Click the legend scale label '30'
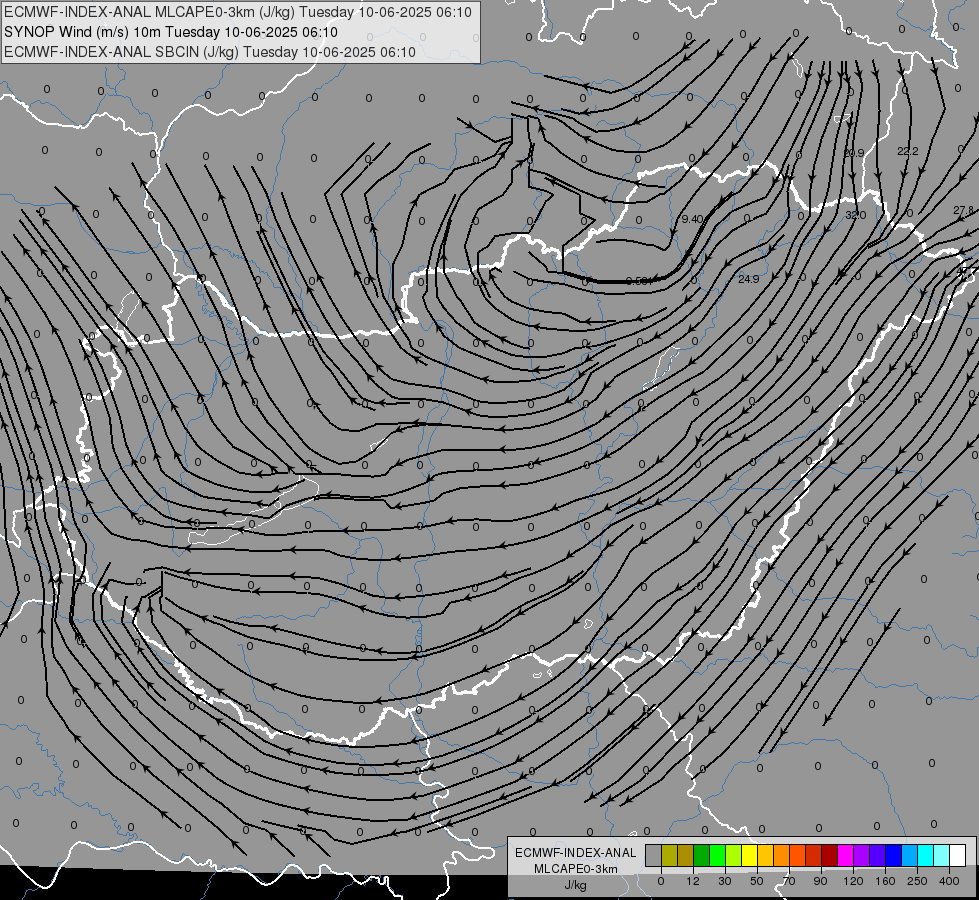Screen dimensions: 979x900 (x=725, y=881)
